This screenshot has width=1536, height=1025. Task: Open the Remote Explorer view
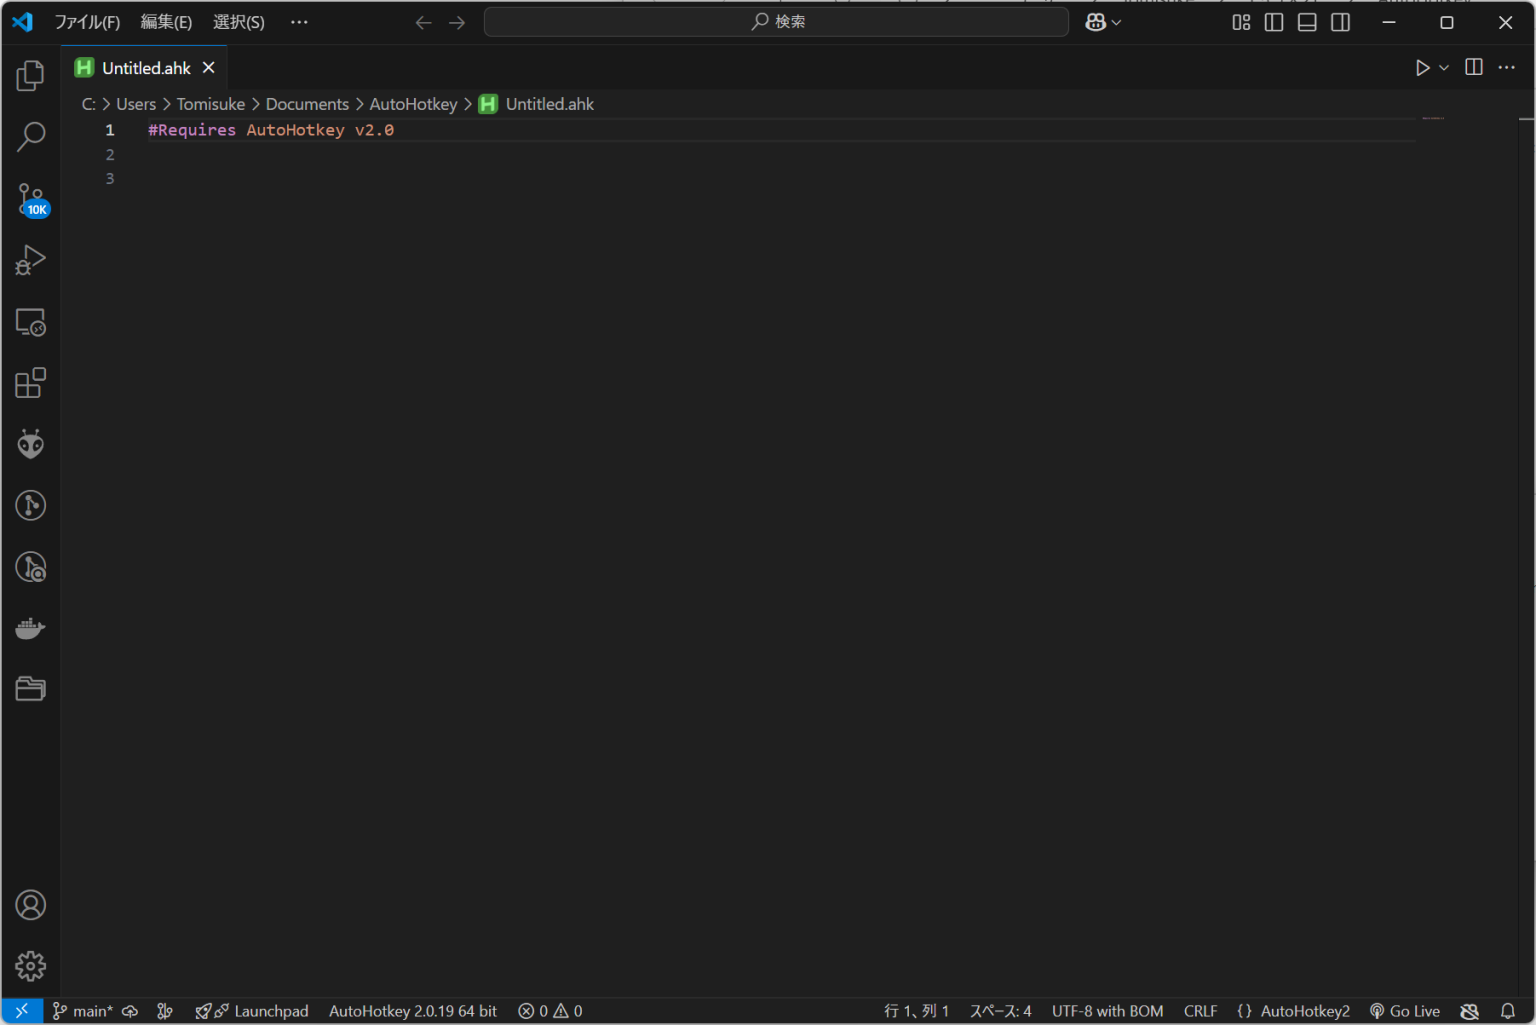point(30,322)
